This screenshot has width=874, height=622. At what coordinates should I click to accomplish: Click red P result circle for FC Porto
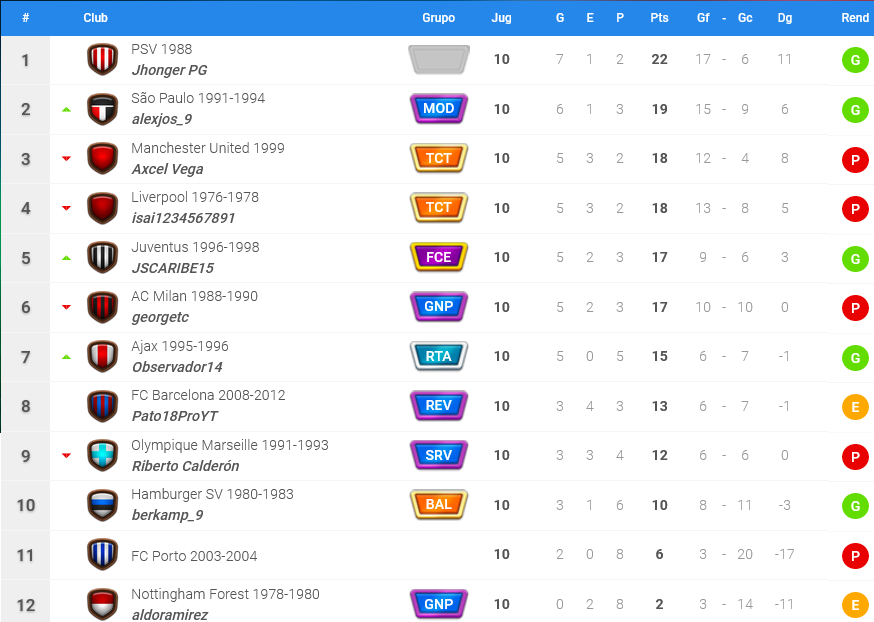coord(855,556)
